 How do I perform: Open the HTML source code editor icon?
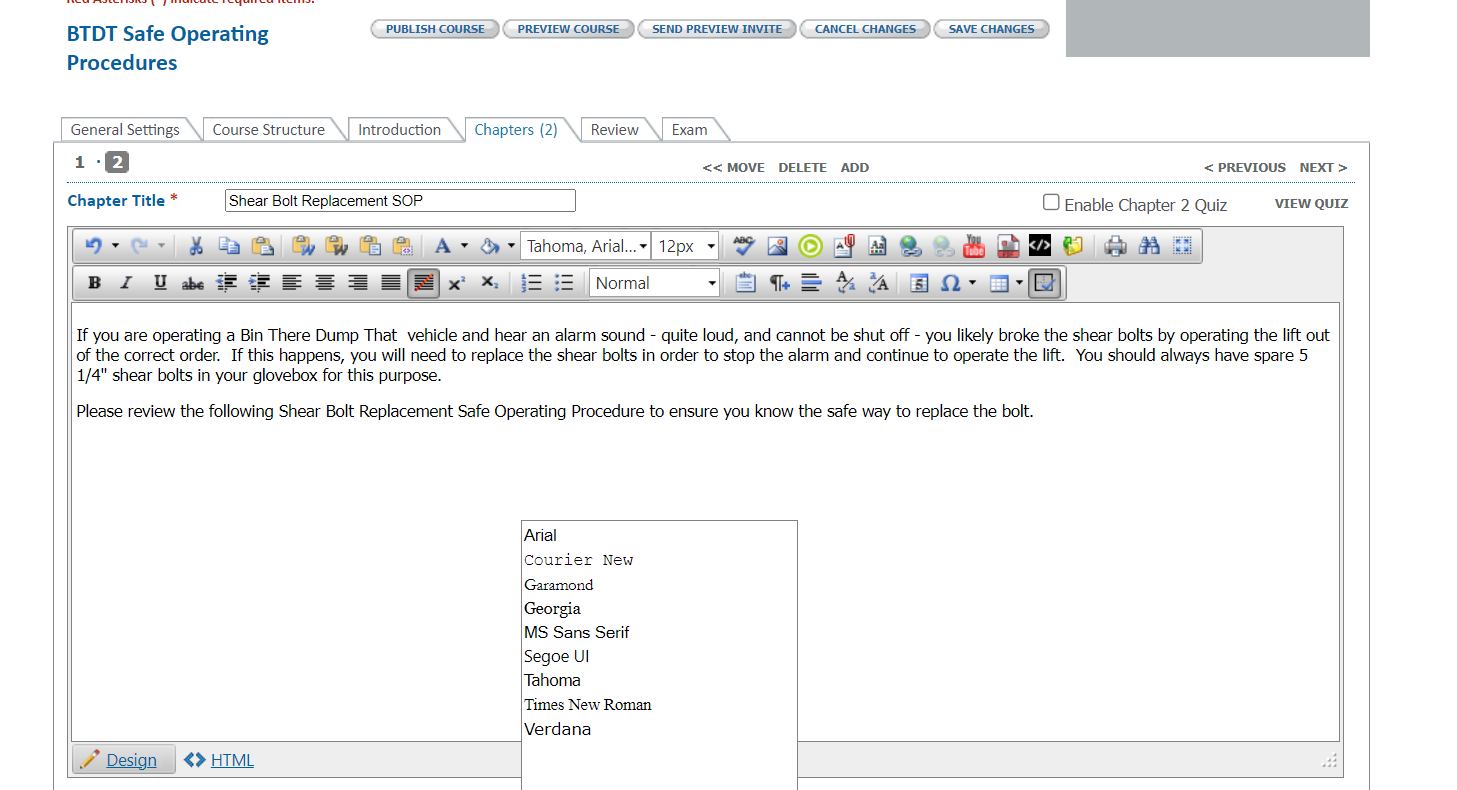coord(1040,245)
